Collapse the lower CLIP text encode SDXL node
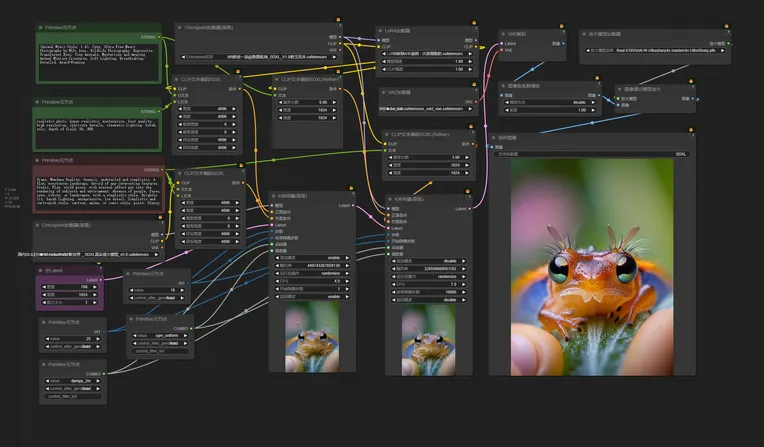 180,174
